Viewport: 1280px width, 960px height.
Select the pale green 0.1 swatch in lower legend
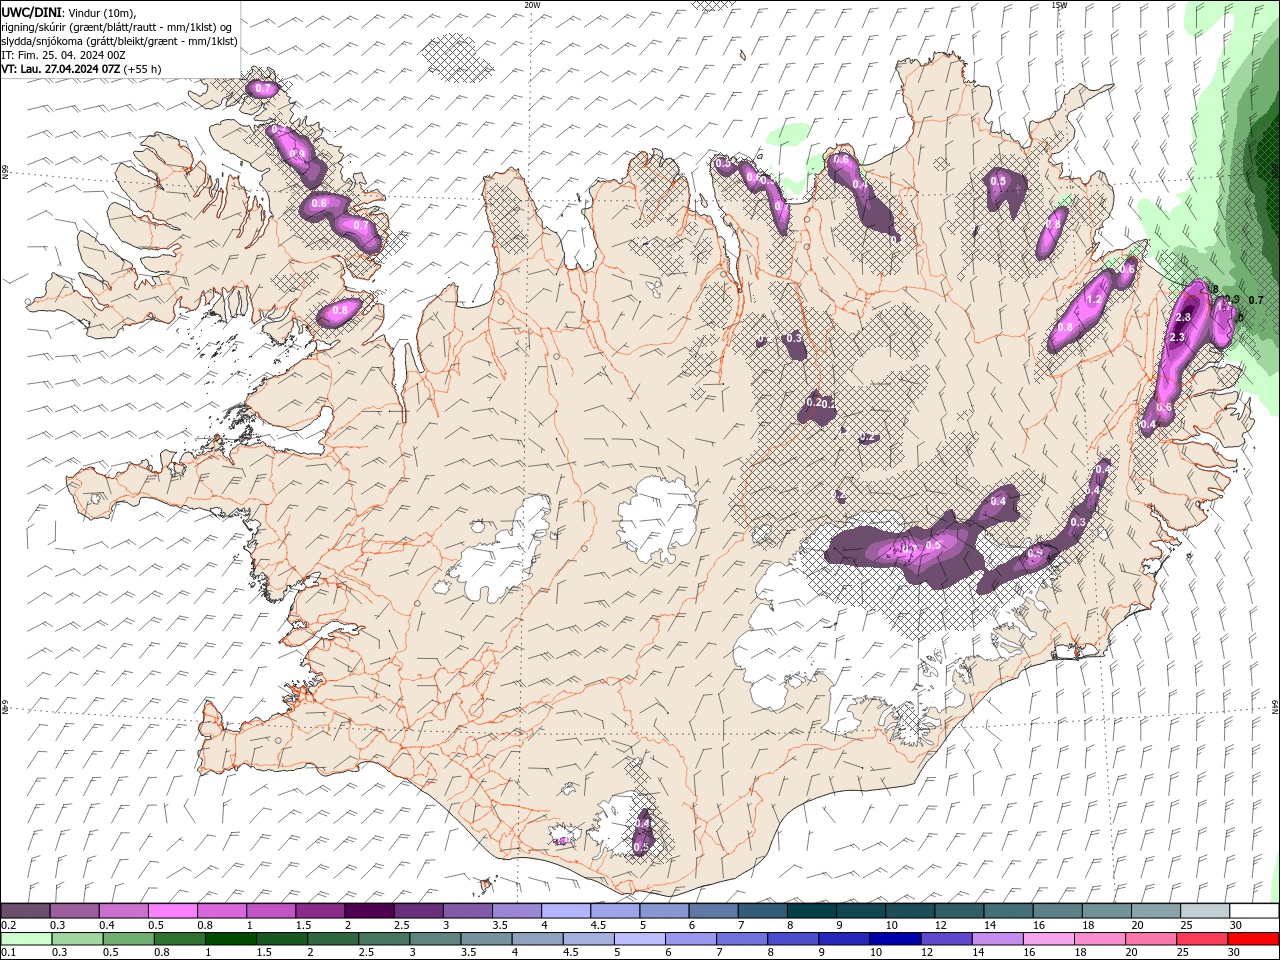pos(26,939)
